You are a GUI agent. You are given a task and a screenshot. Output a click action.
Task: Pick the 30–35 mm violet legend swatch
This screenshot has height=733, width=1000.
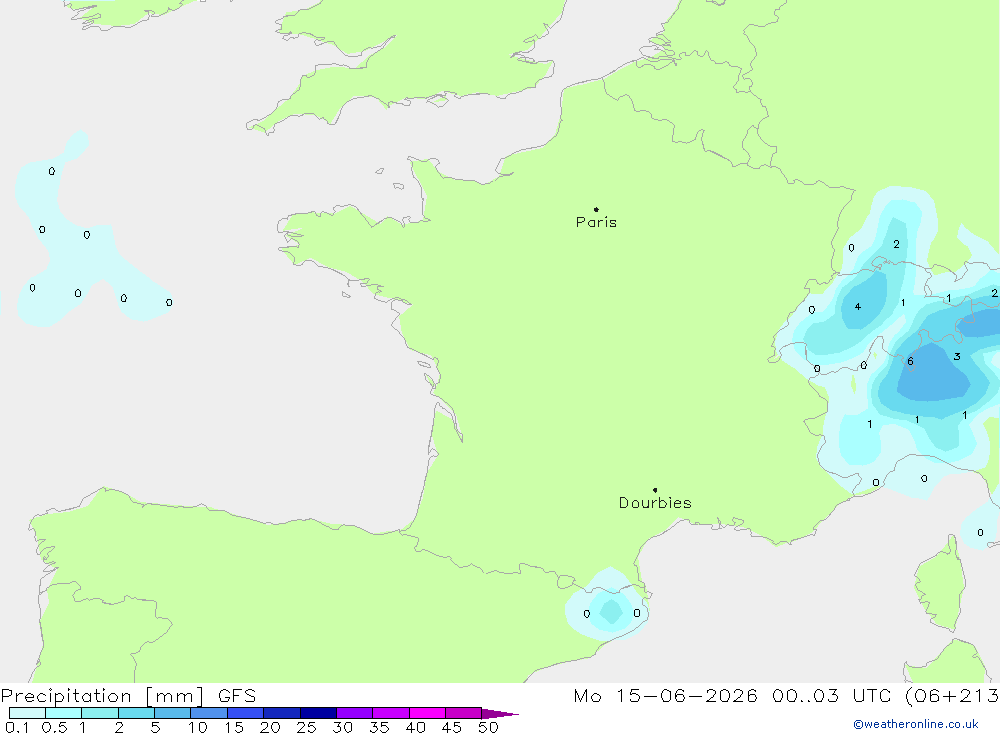(x=355, y=713)
